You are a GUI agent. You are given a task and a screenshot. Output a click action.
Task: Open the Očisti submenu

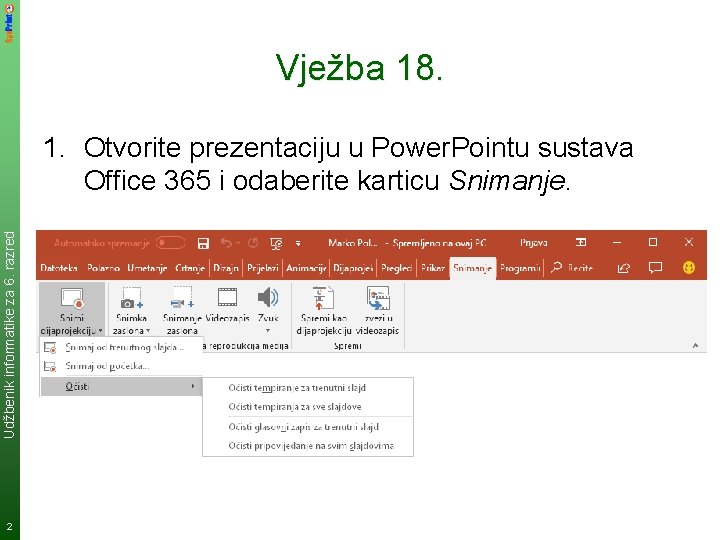tap(121, 386)
